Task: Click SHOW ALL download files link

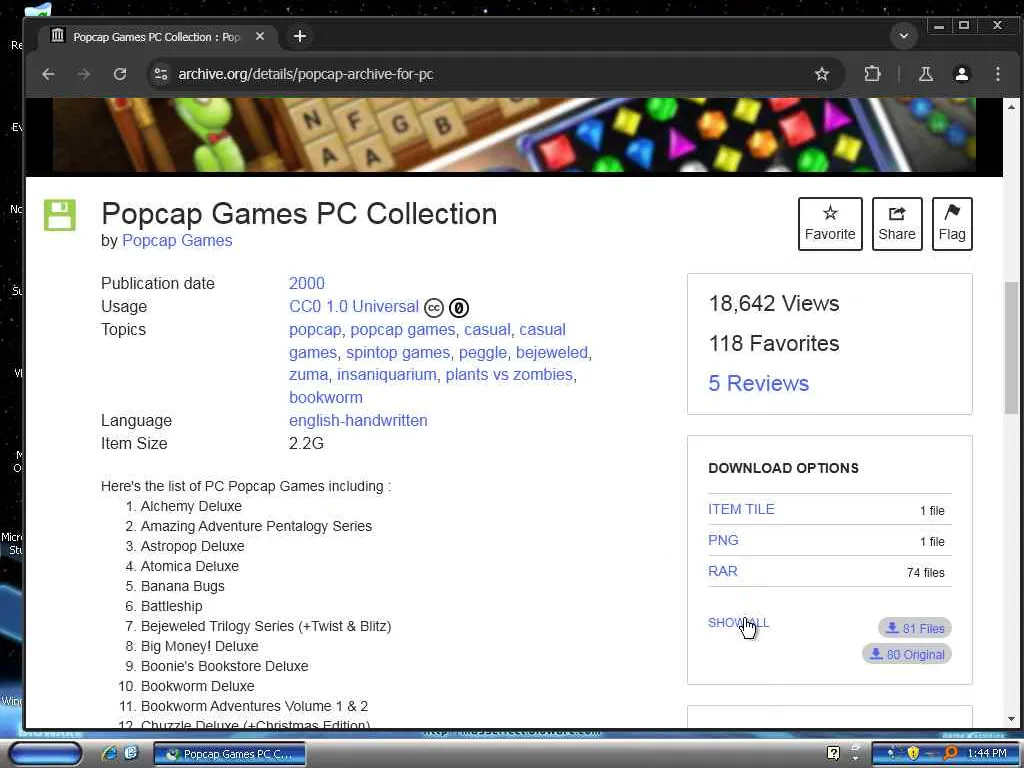Action: pyautogui.click(x=739, y=622)
